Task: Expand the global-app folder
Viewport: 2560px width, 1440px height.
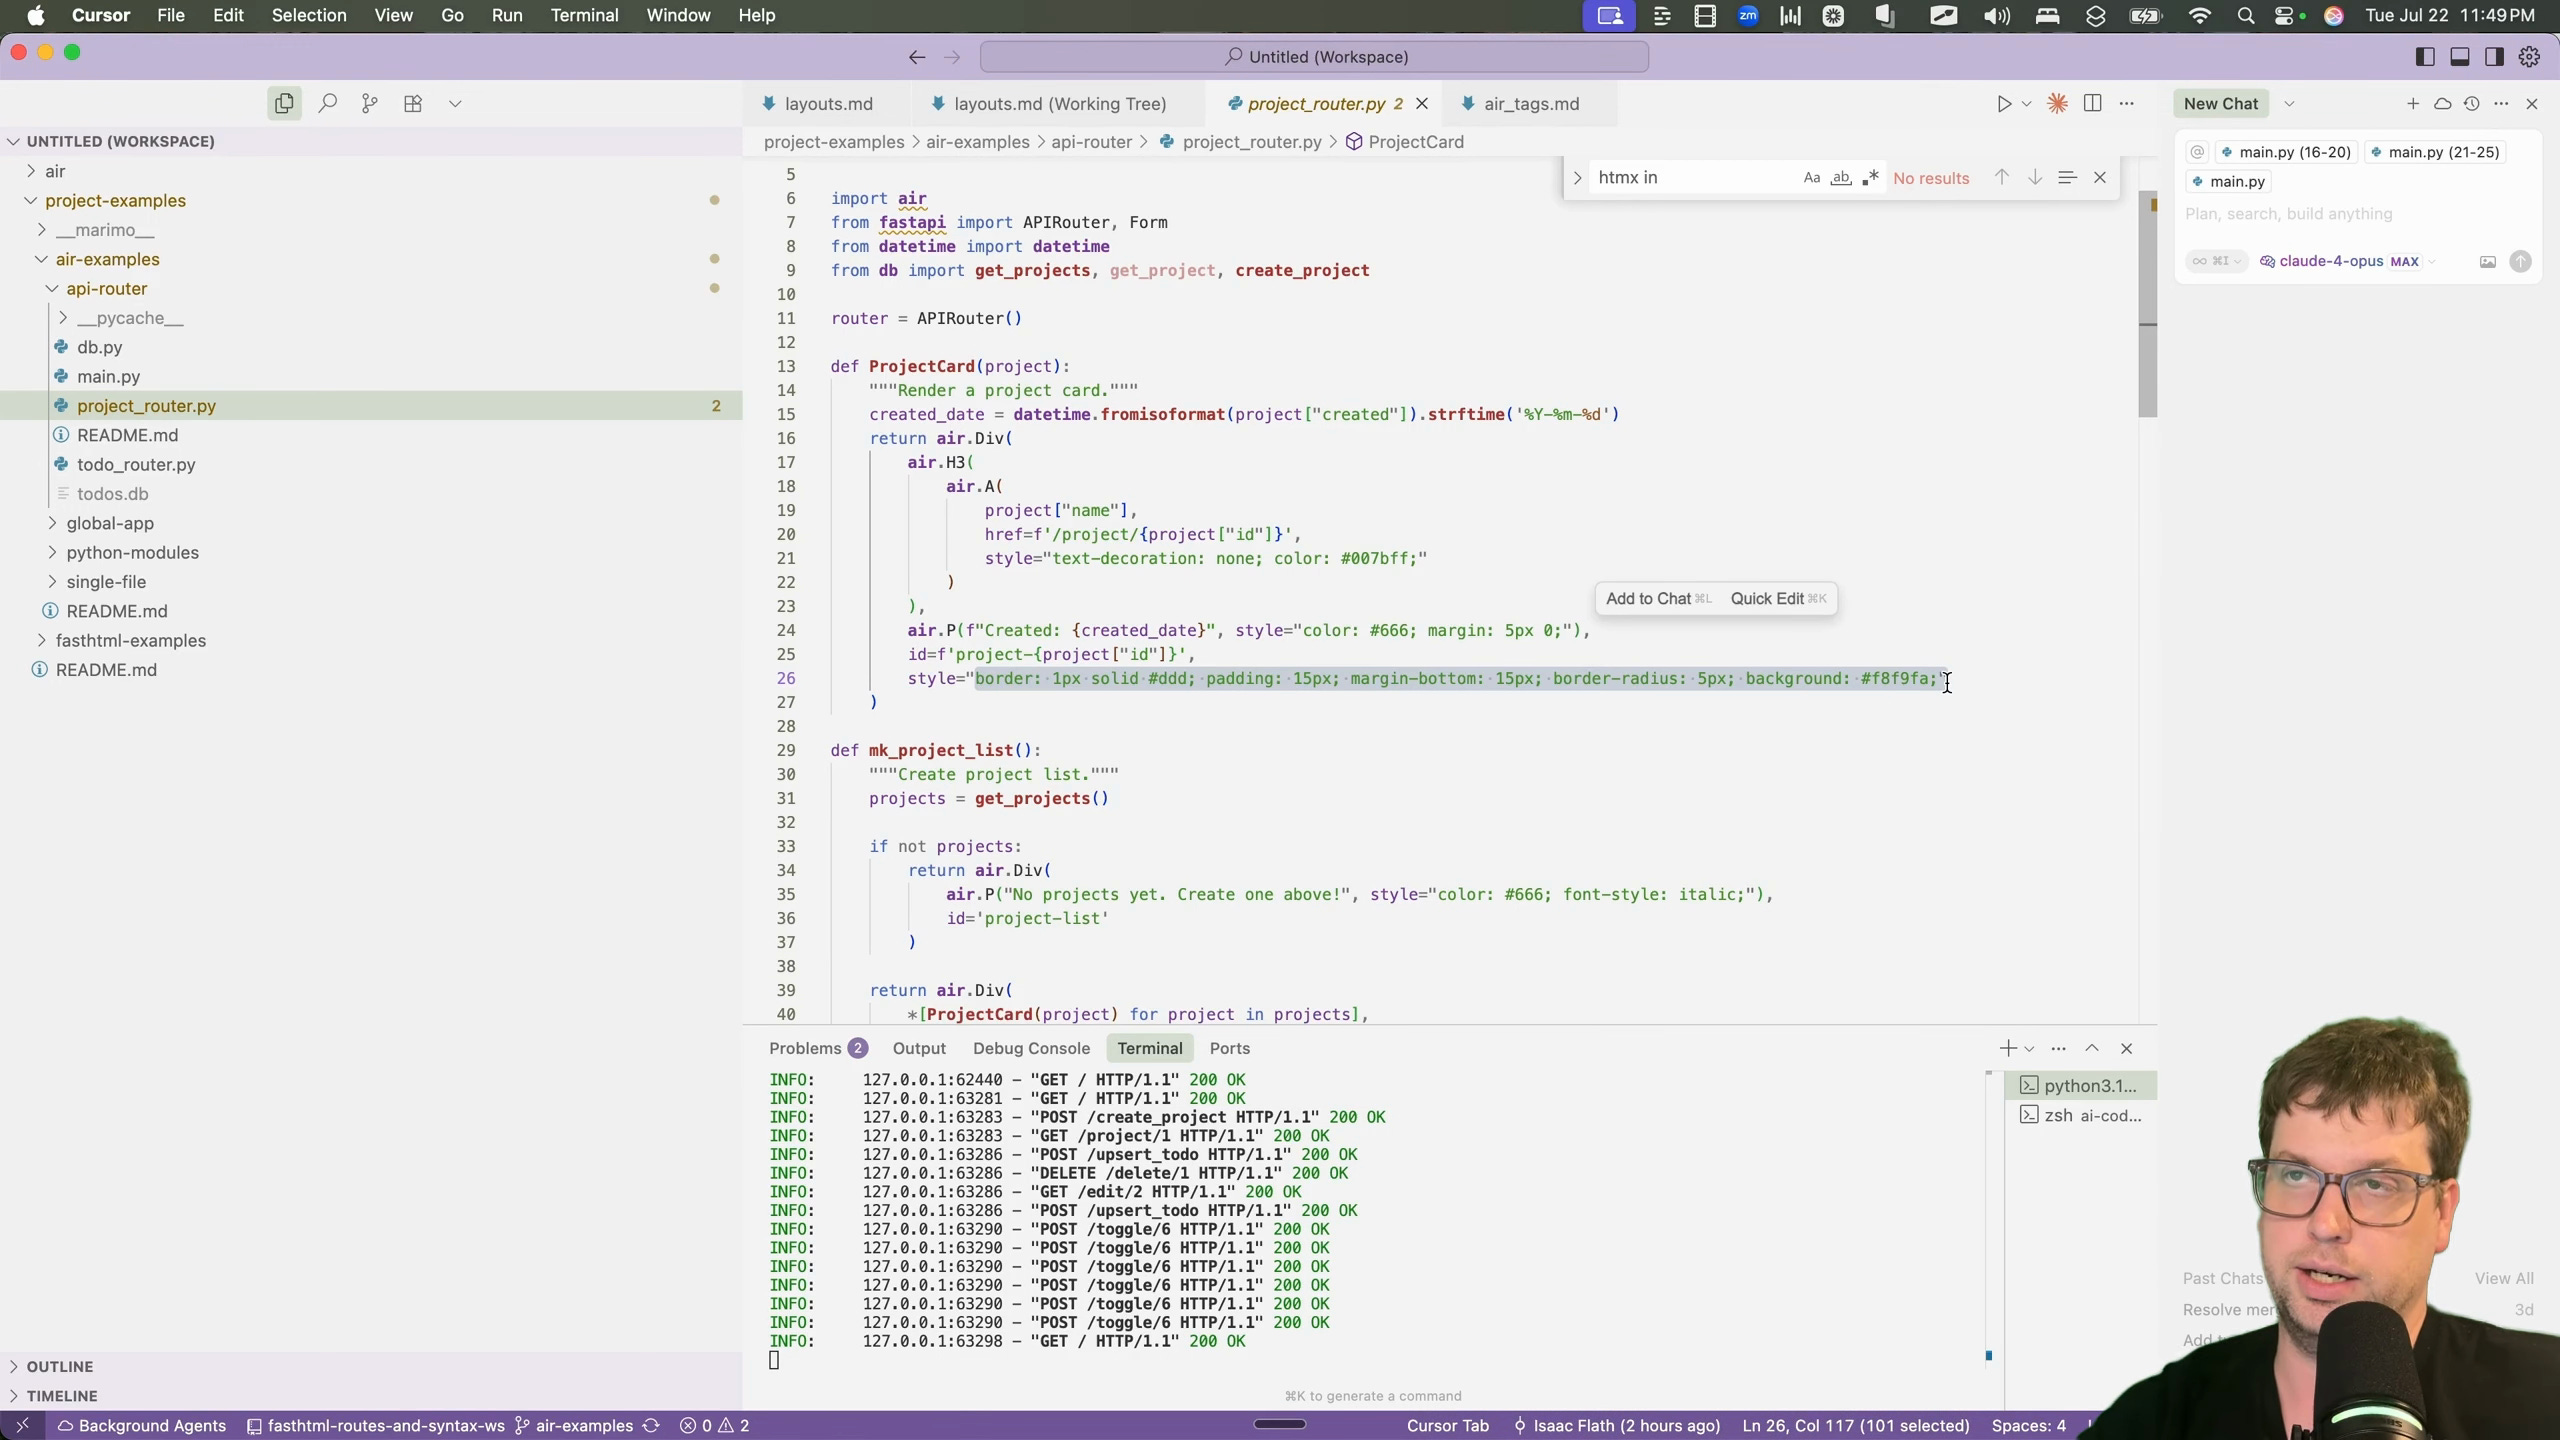Action: coord(110,523)
